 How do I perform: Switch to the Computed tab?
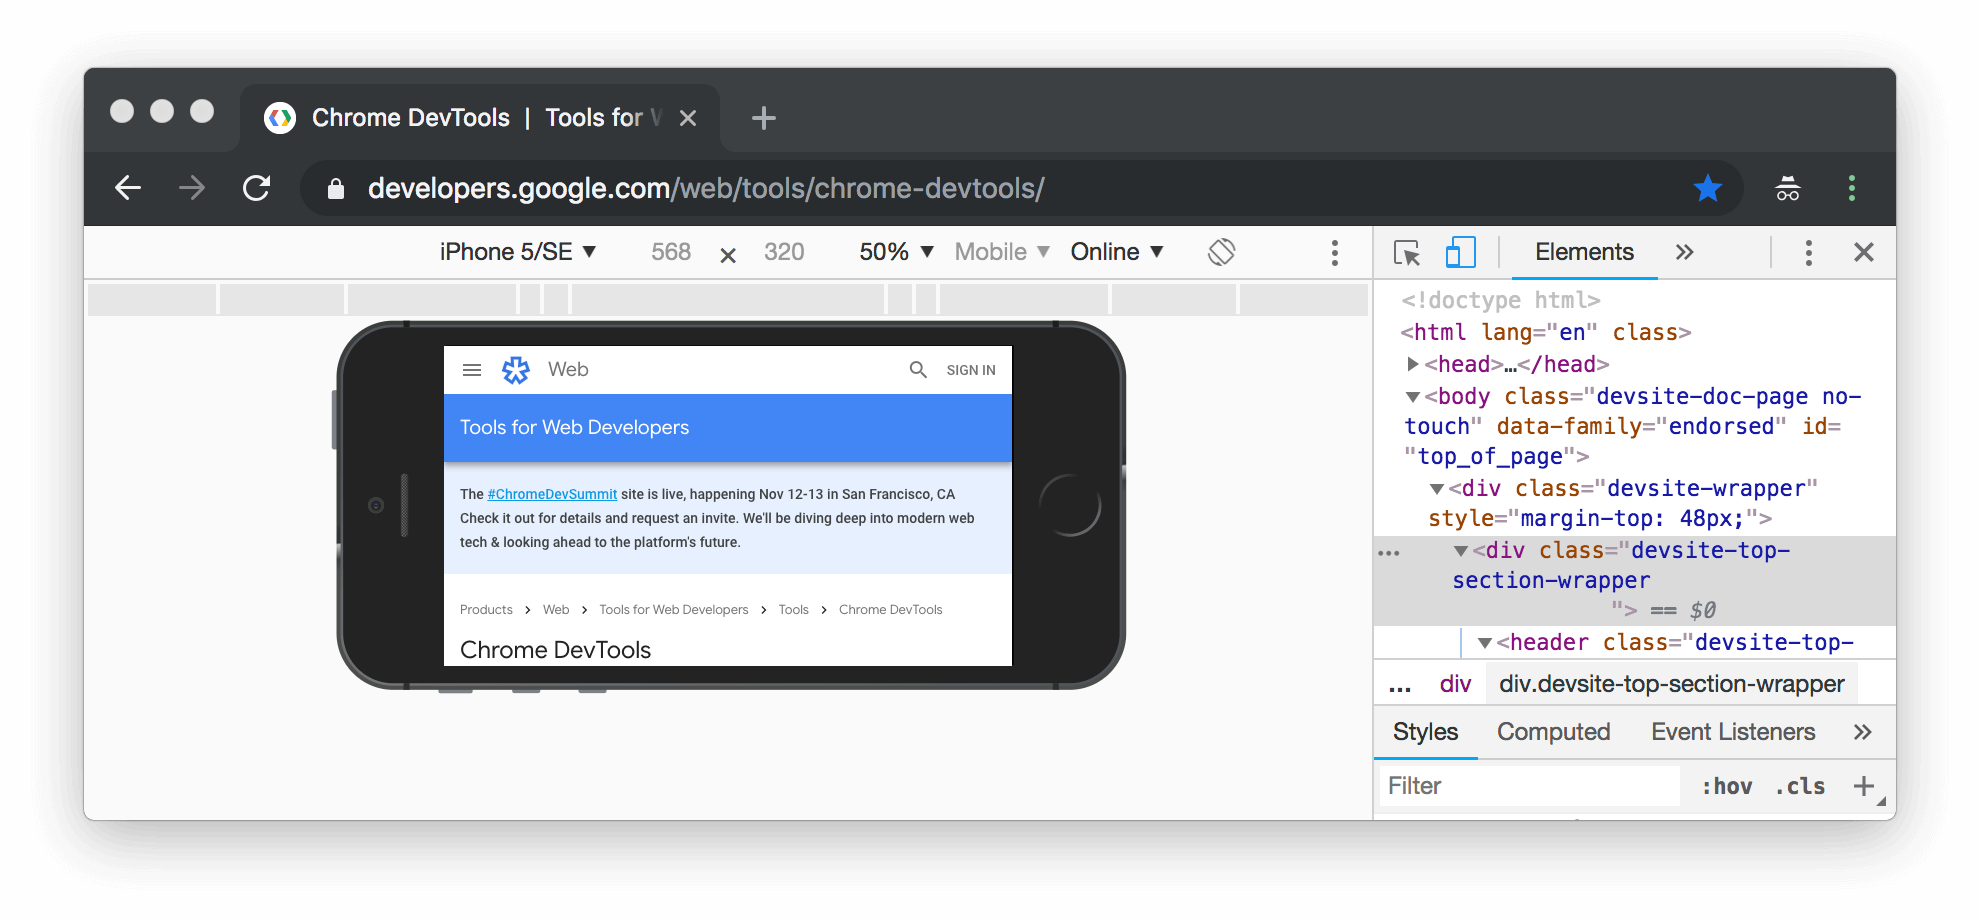1553,732
